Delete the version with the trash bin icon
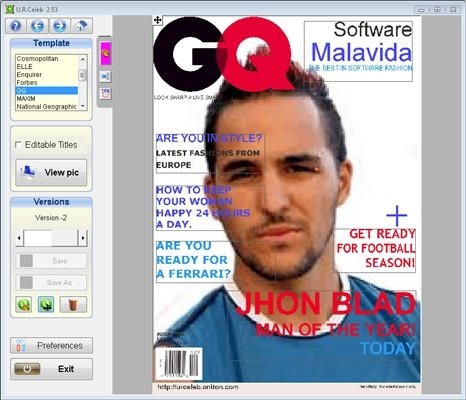 pyautogui.click(x=73, y=304)
